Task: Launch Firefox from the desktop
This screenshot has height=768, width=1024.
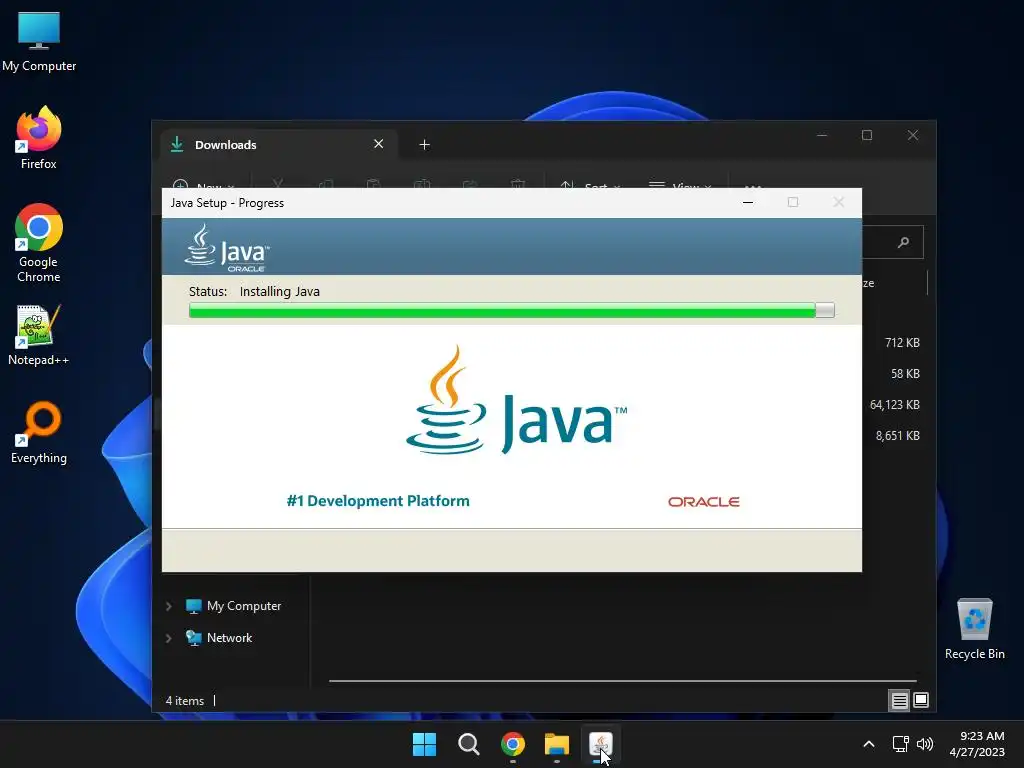Action: click(39, 138)
